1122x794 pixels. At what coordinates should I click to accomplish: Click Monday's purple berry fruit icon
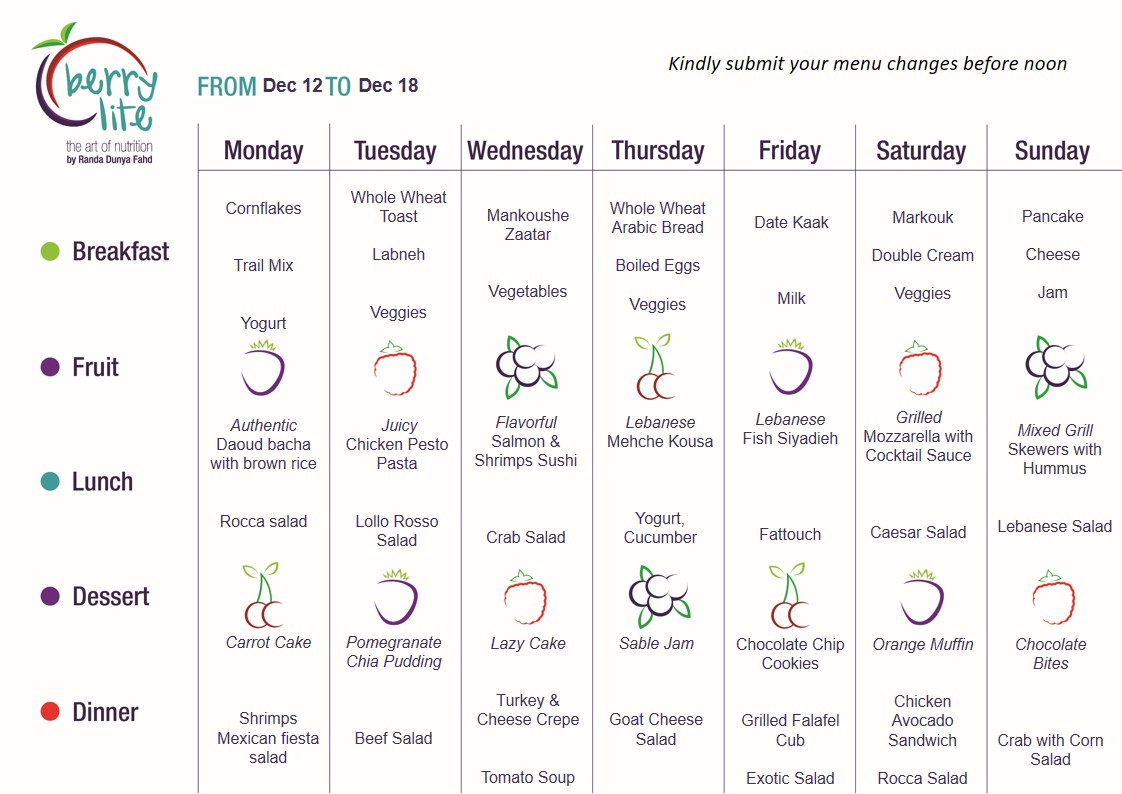[x=263, y=368]
